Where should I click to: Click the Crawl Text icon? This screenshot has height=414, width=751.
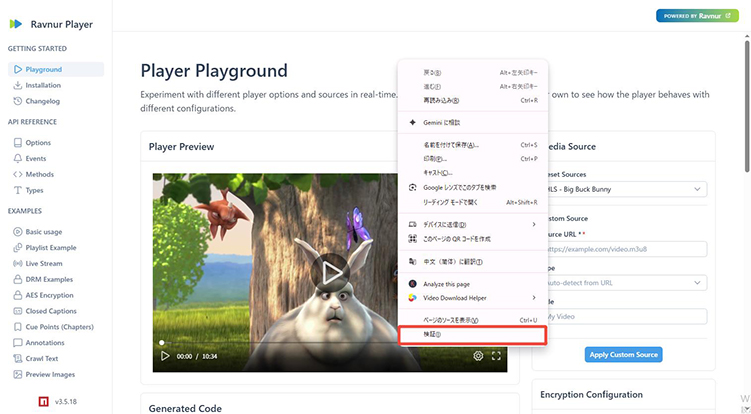tap(18, 358)
